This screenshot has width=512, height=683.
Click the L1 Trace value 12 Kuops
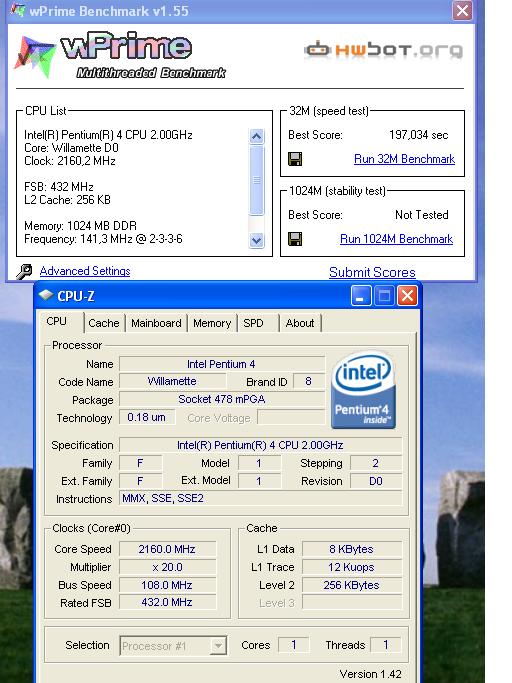(x=352, y=567)
